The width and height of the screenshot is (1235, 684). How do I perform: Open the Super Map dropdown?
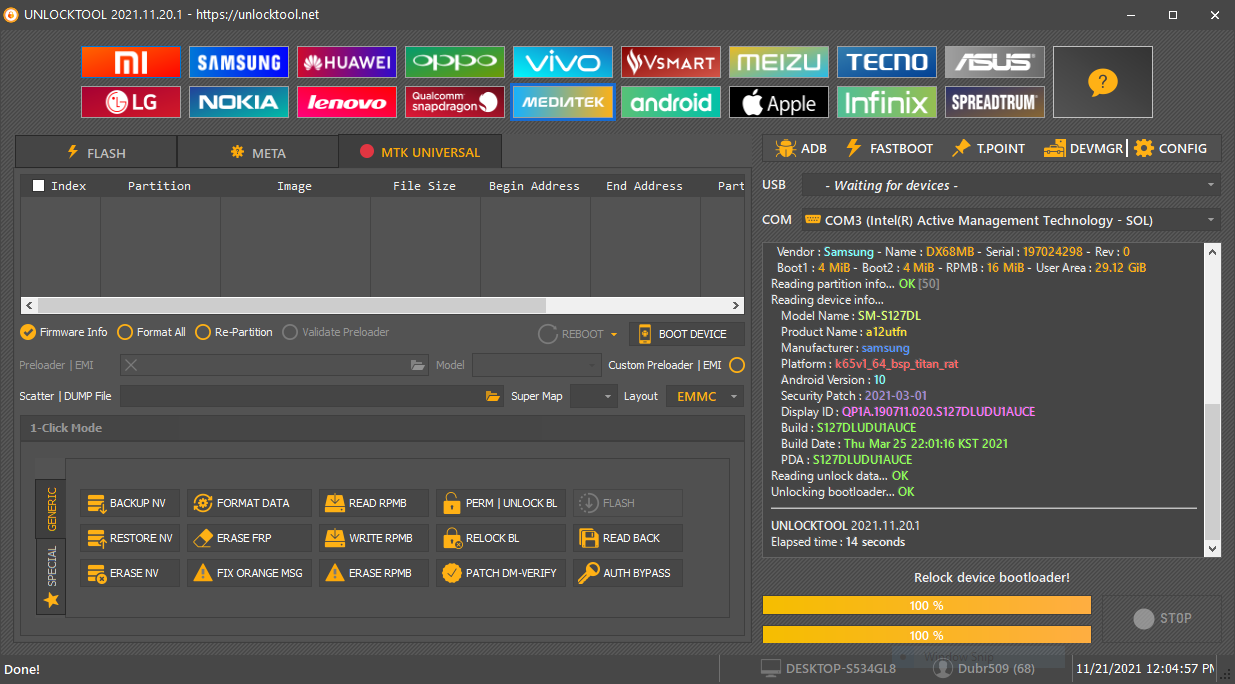(x=594, y=397)
